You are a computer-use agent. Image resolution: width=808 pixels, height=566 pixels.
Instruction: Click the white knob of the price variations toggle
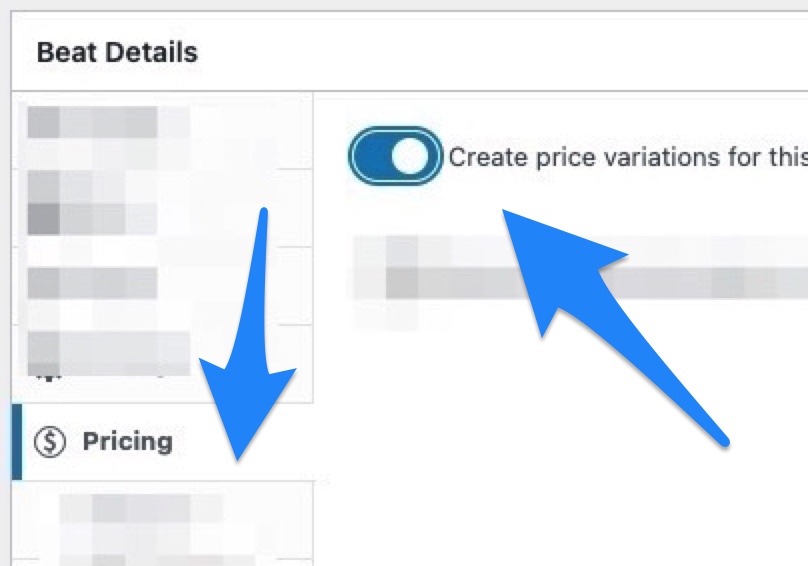coord(410,156)
